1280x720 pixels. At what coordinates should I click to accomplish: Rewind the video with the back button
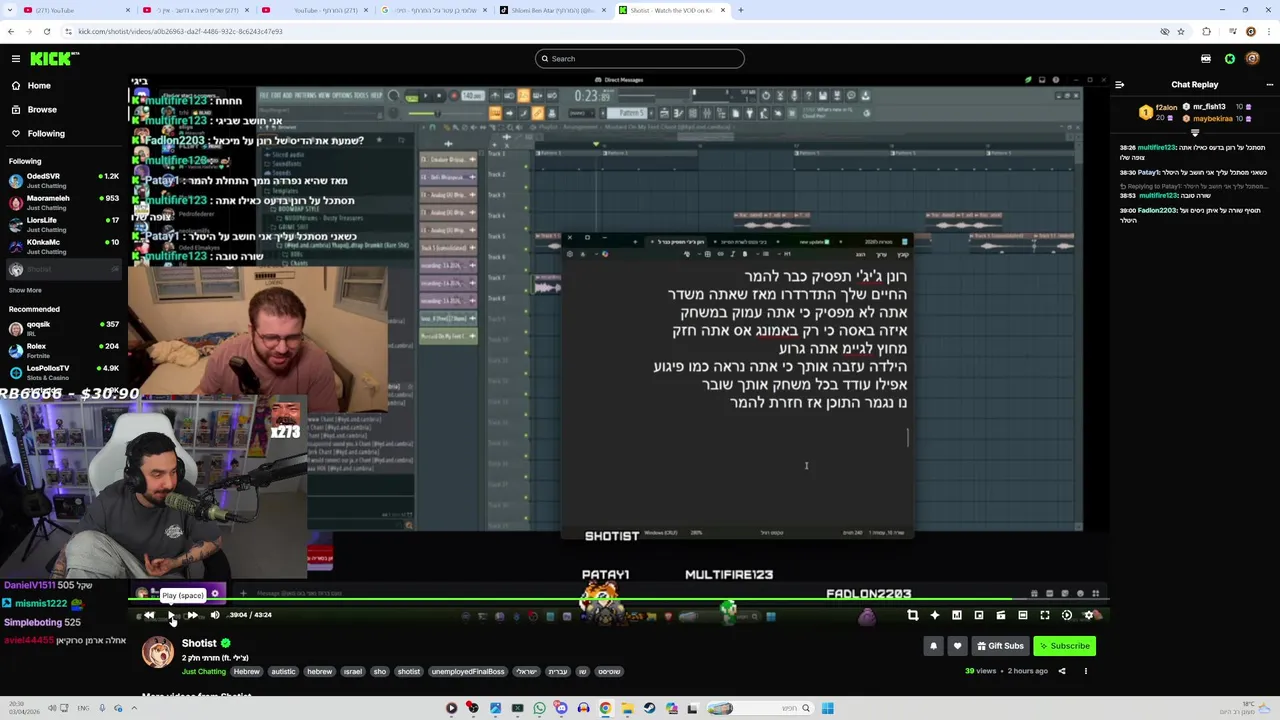coord(149,615)
